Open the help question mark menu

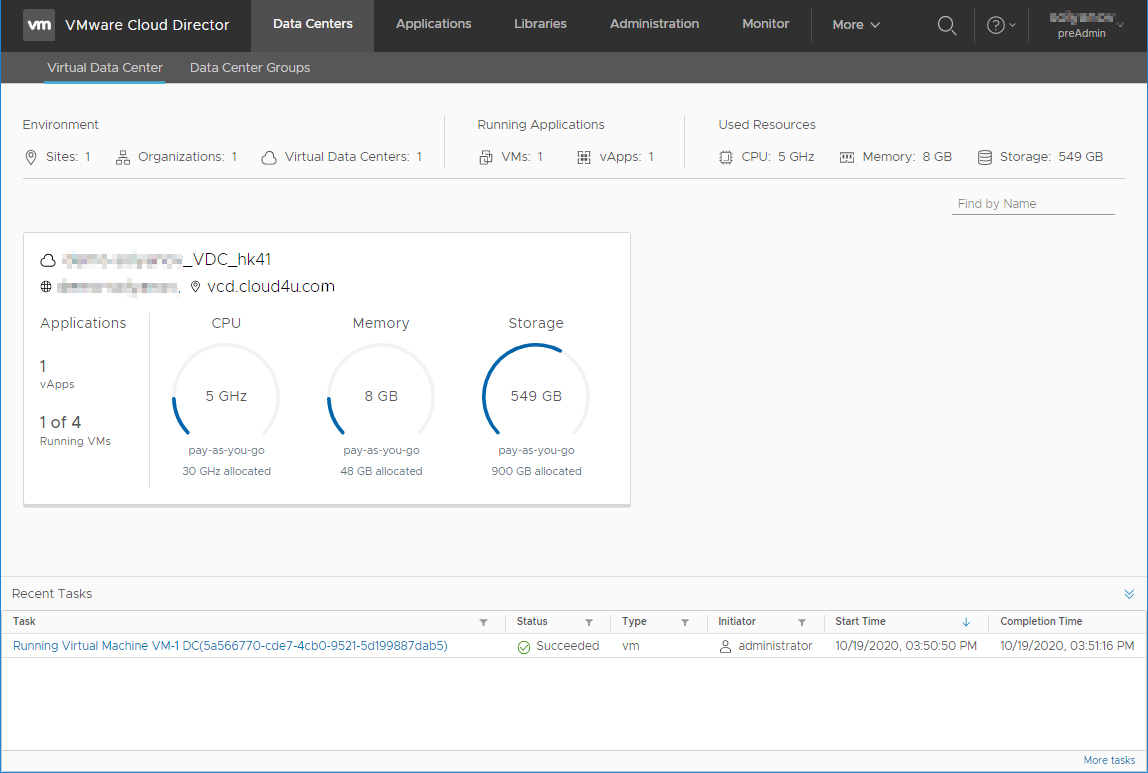point(1001,26)
